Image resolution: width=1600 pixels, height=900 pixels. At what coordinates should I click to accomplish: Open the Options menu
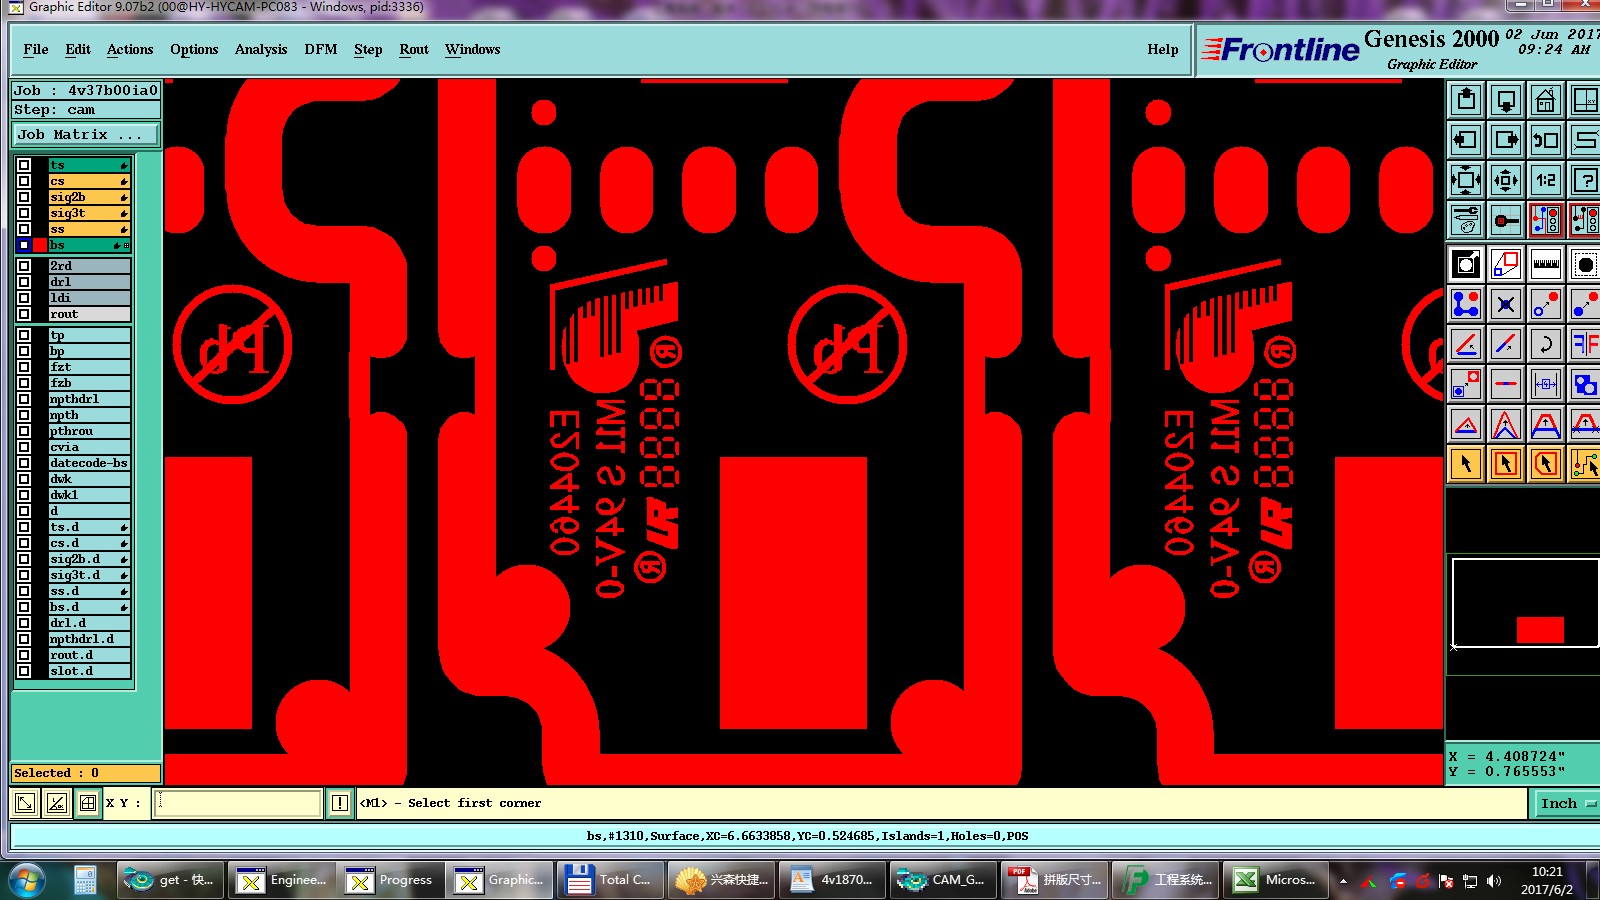(x=194, y=49)
